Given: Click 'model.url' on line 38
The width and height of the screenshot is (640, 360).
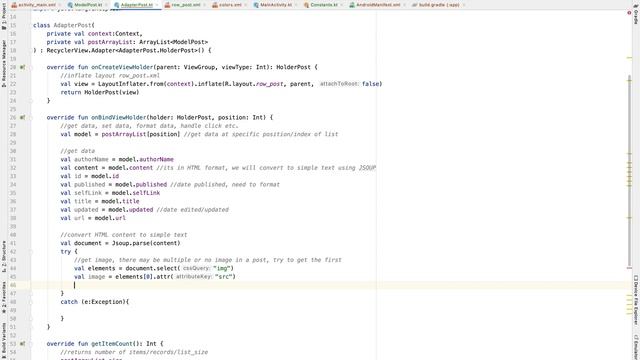Looking at the screenshot, I should click(x=110, y=218).
